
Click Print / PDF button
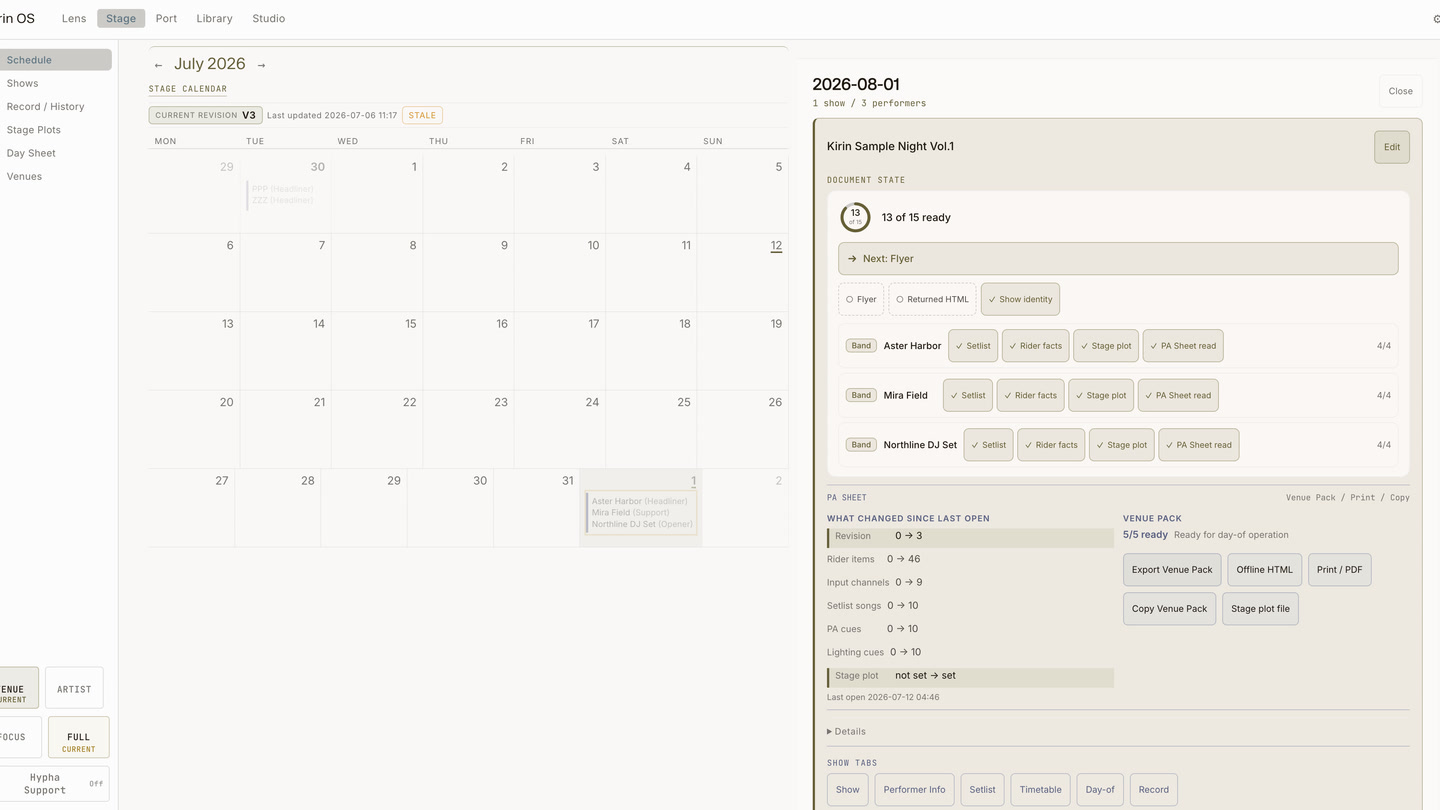tap(1339, 570)
